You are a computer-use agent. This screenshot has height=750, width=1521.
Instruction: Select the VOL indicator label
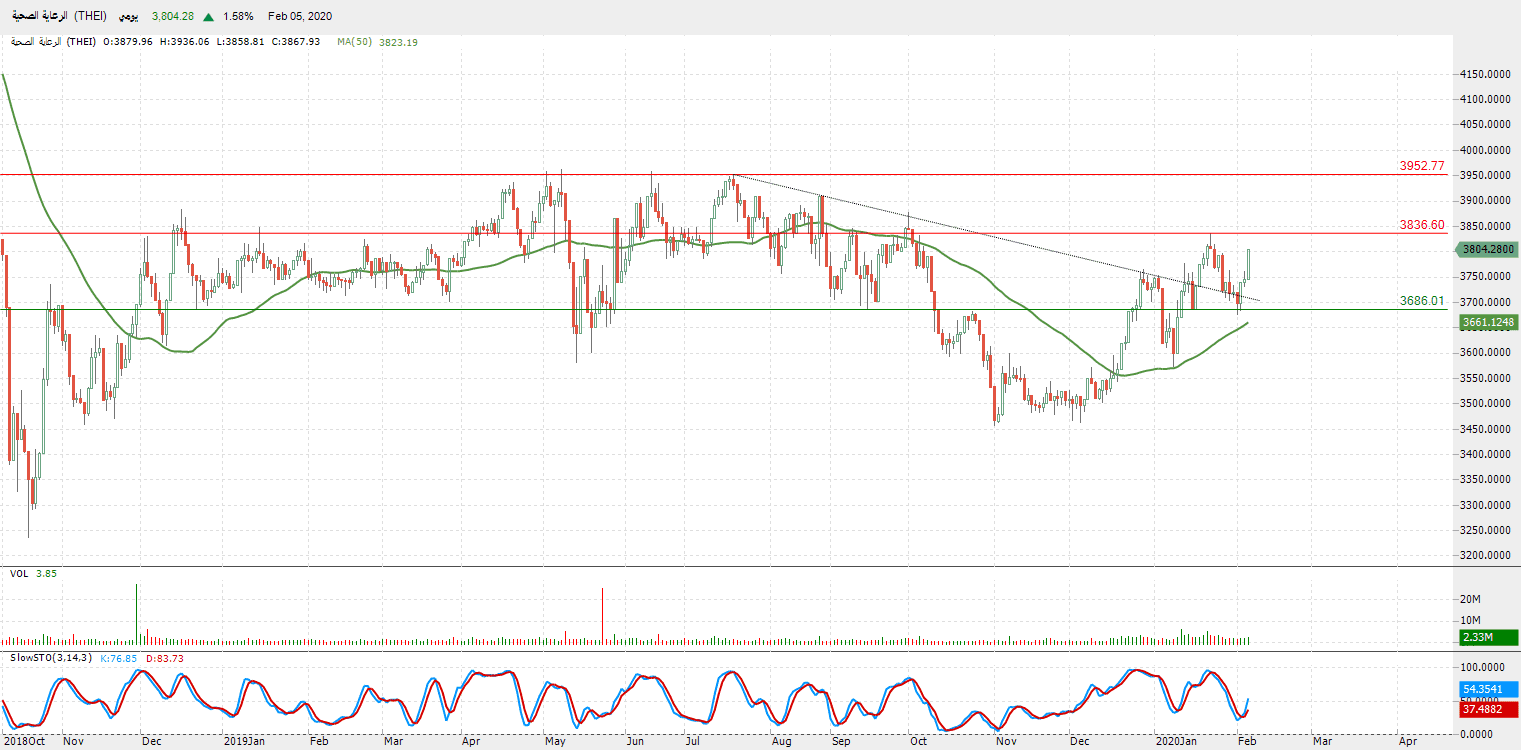coord(19,574)
